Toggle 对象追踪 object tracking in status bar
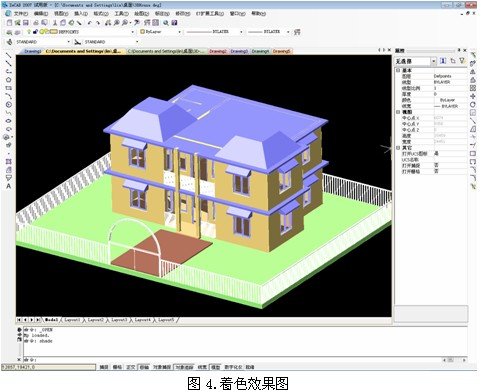Viewport: 492px width, 392px height. click(x=184, y=367)
